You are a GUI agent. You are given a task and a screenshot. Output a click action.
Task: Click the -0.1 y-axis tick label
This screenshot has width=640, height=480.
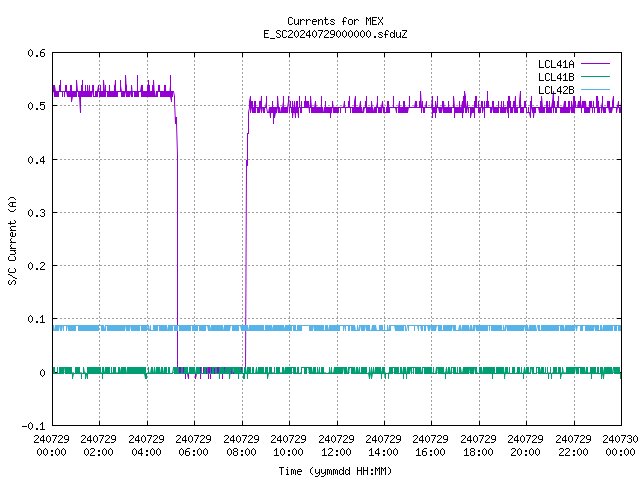click(x=33, y=426)
